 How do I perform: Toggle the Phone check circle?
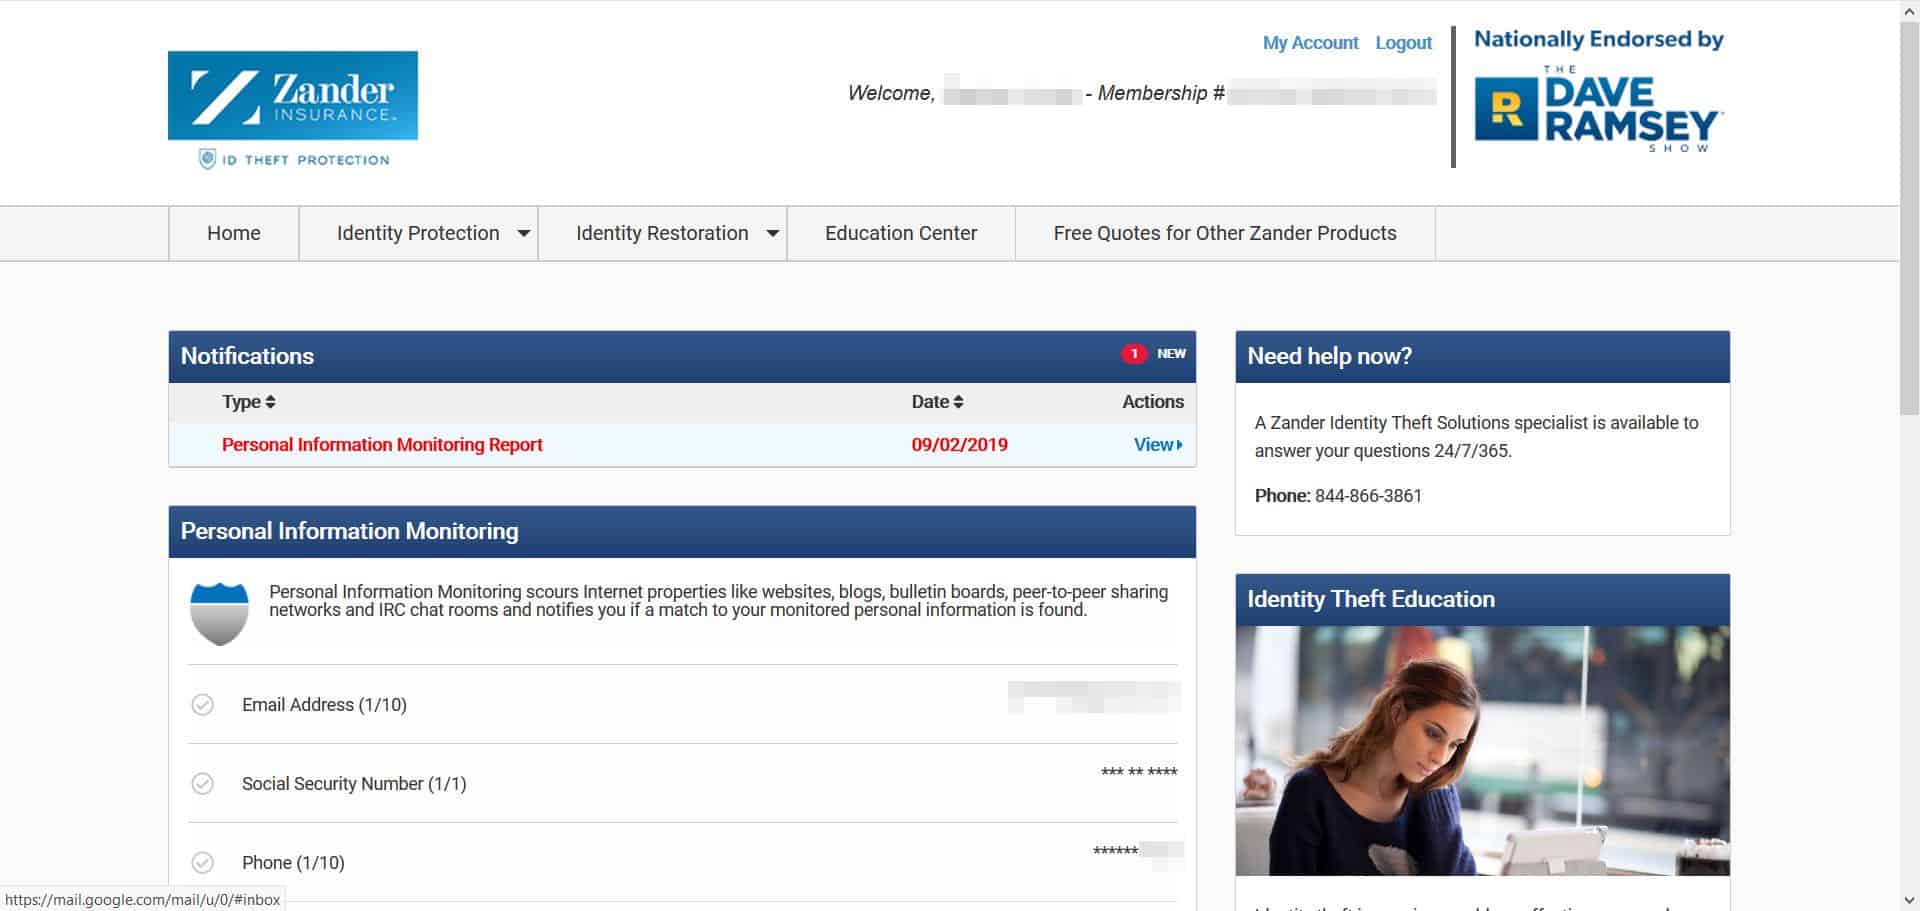tap(203, 863)
